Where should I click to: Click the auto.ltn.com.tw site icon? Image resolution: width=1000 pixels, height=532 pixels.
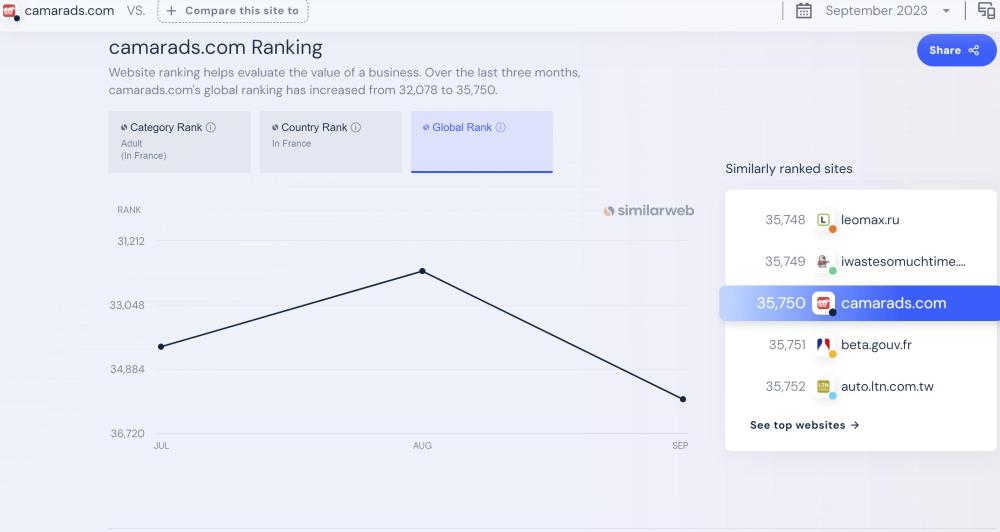pyautogui.click(x=824, y=387)
